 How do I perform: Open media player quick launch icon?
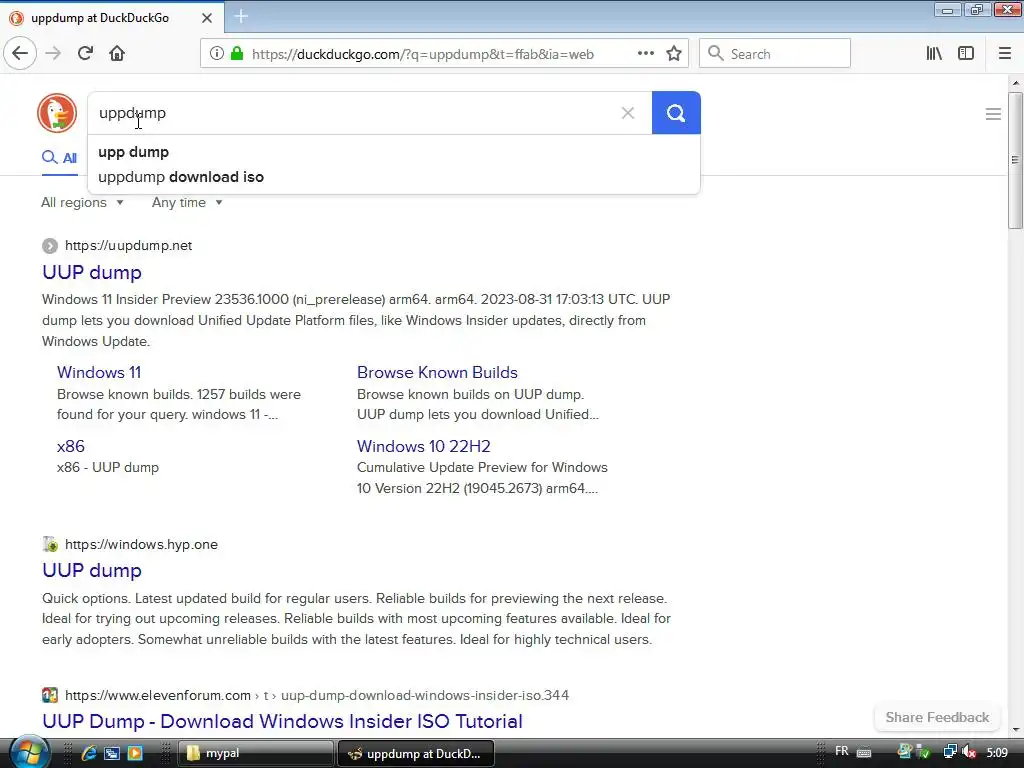[x=135, y=753]
